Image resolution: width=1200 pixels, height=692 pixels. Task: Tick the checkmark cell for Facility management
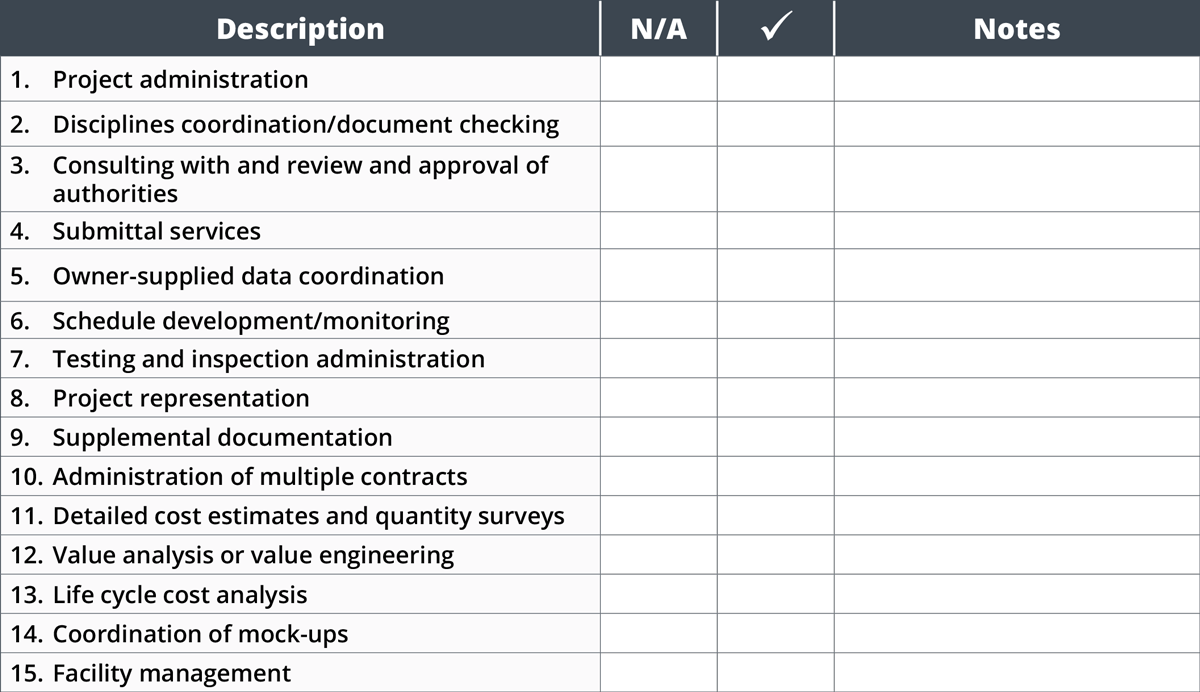pyautogui.click(x=776, y=673)
